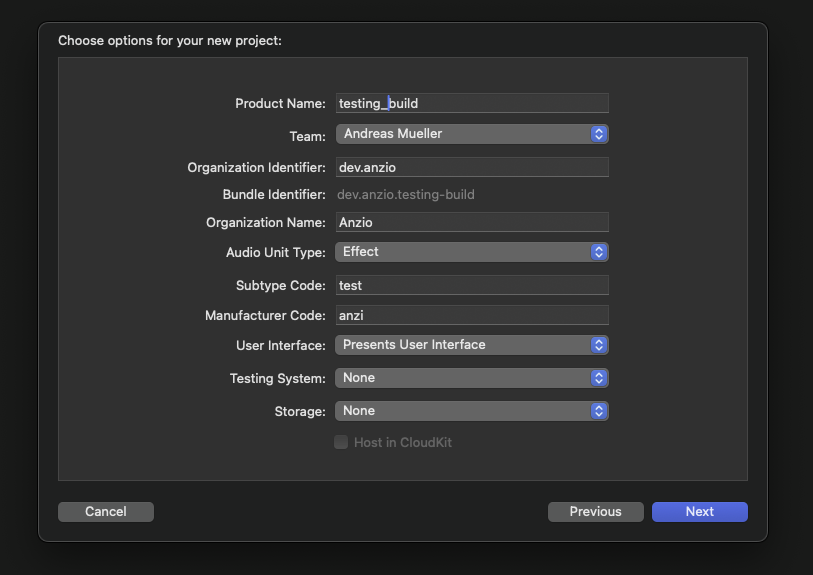Click the blue chevron icon beside Andreas Mueller
The width and height of the screenshot is (813, 575).
(599, 134)
